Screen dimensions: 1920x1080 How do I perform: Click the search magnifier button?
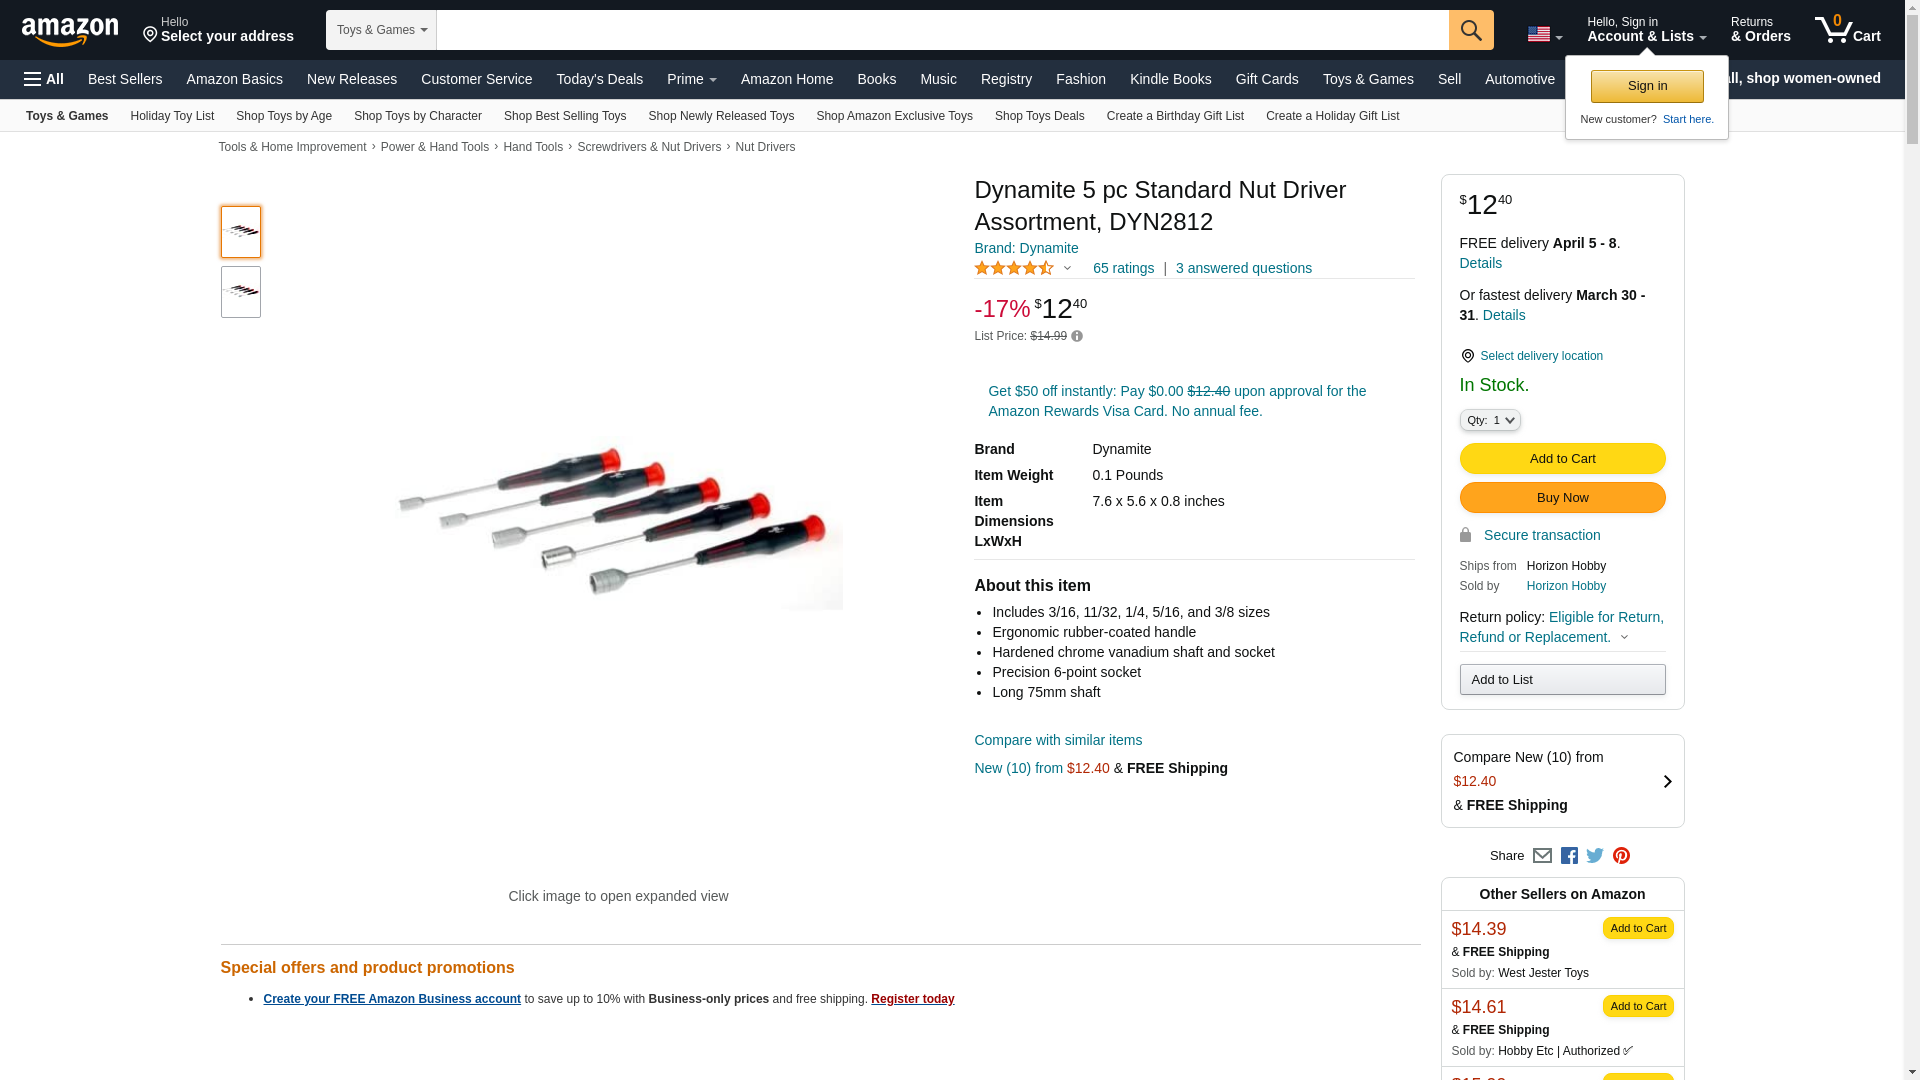[1471, 30]
